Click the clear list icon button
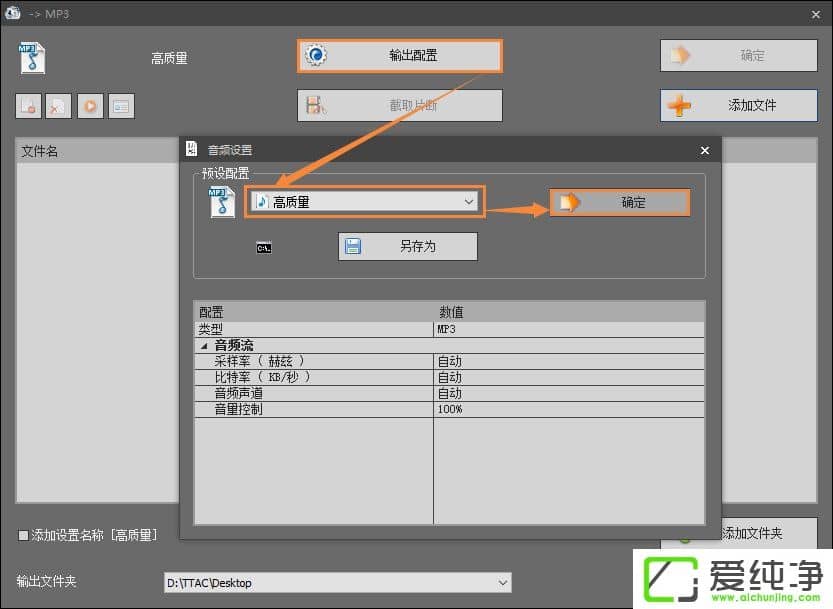This screenshot has width=833, height=609. point(60,105)
